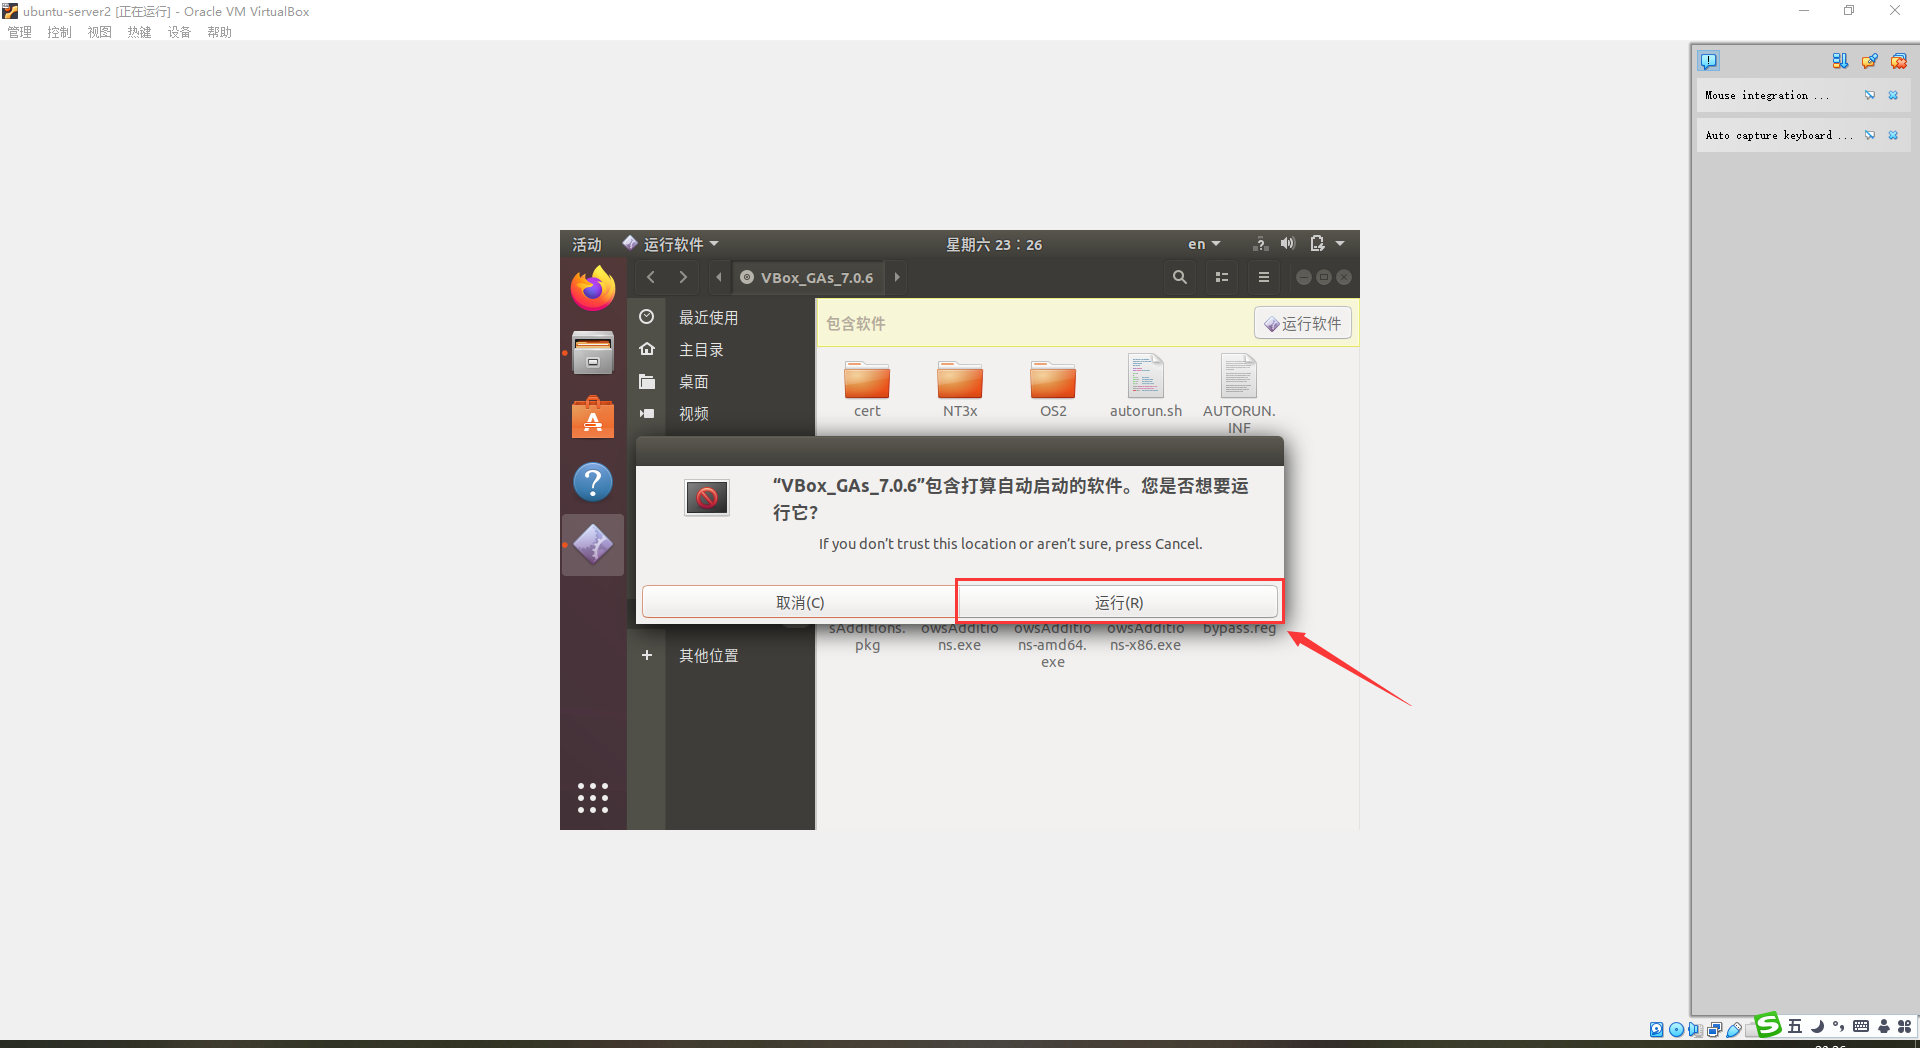Click the volume icon in Ubuntu top bar
1920x1048 pixels.
pos(1288,244)
